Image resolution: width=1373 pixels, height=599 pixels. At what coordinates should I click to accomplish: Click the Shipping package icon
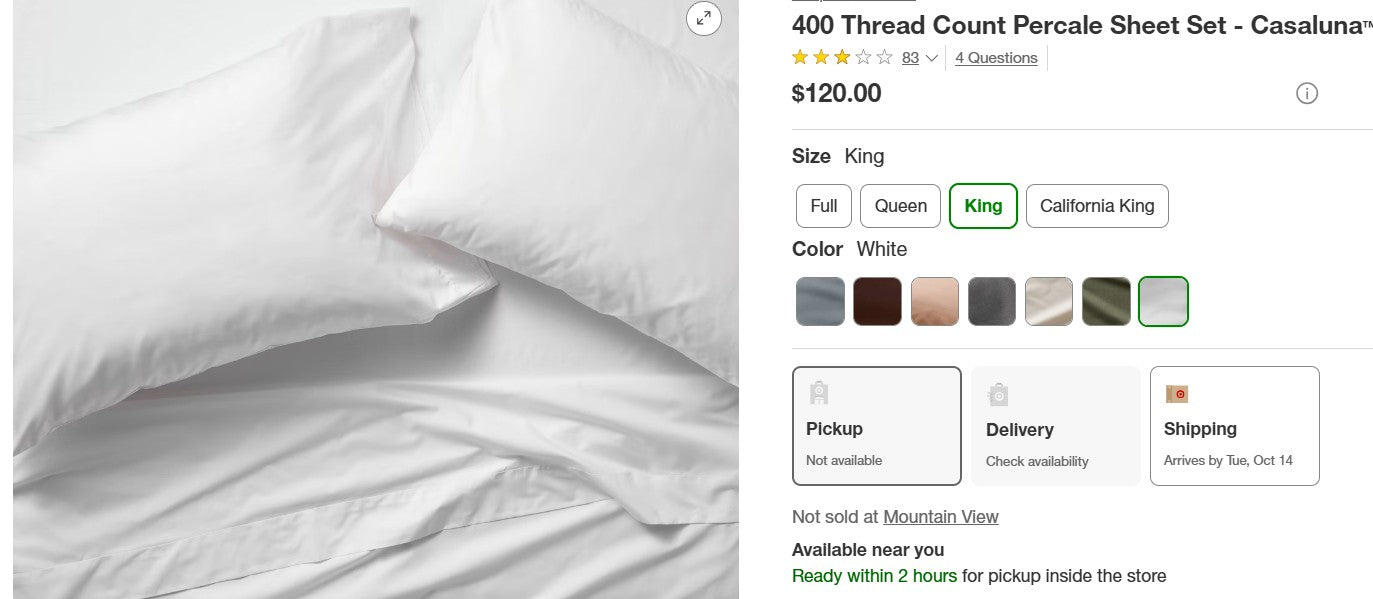pyautogui.click(x=1176, y=393)
